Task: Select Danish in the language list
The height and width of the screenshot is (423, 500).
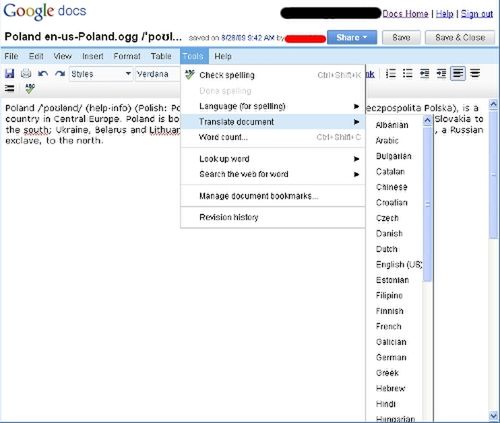Action: [x=389, y=234]
